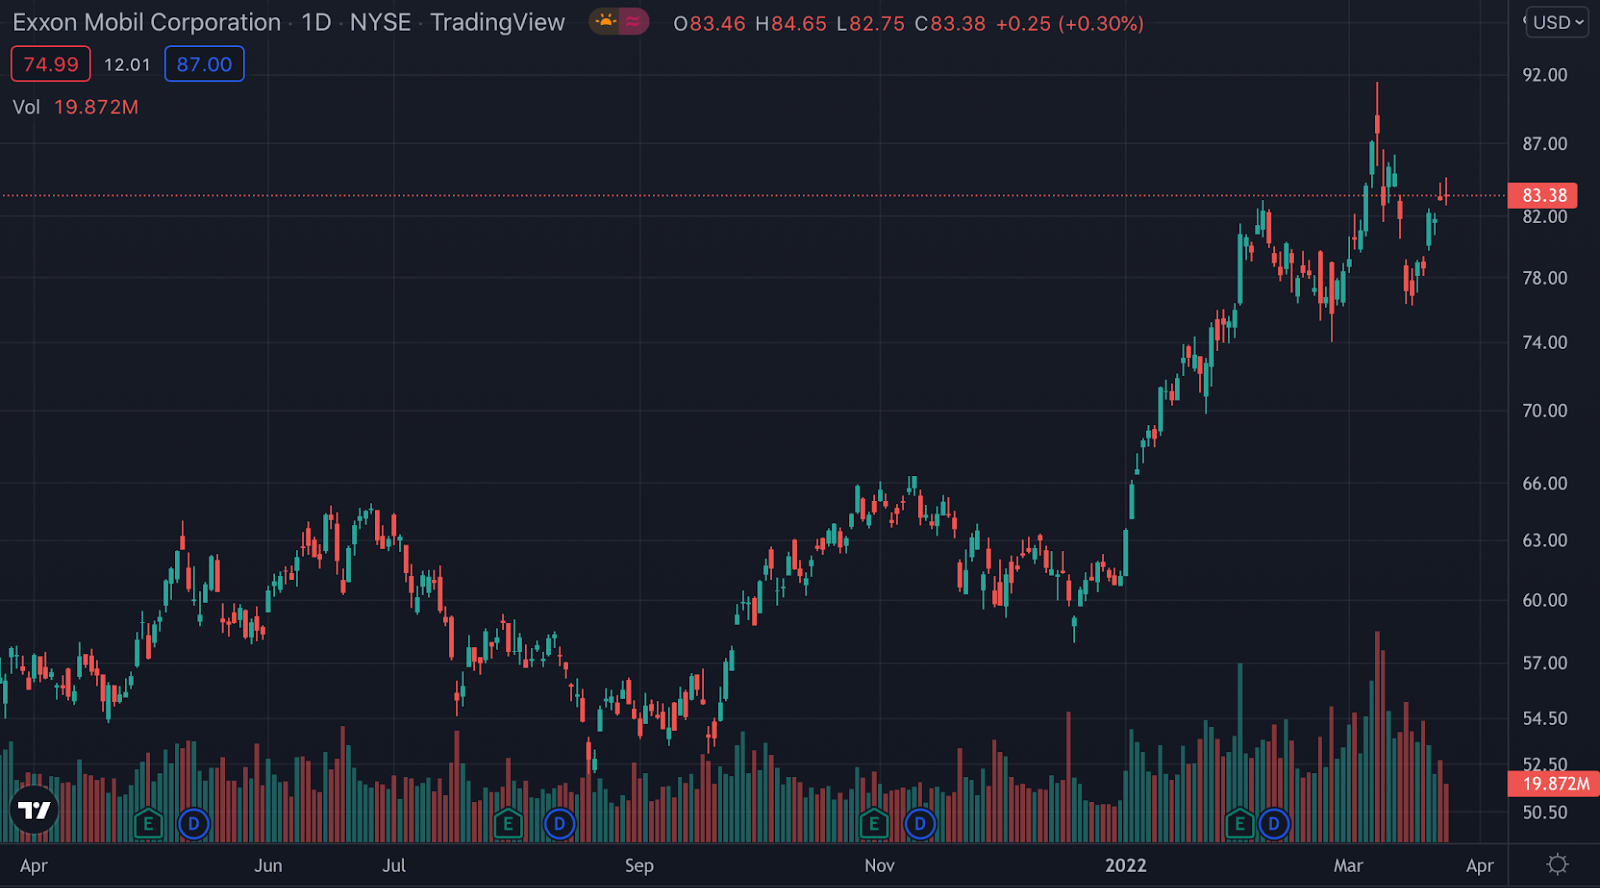The image size is (1600, 888).
Task: Click the 78.00 price axis label
Action: coord(1545,278)
